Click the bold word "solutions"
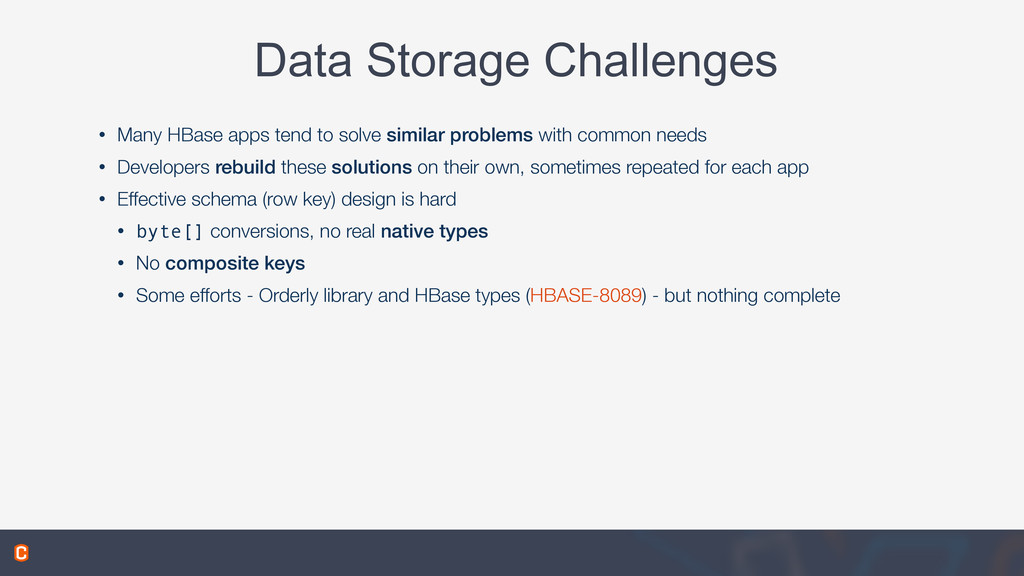The image size is (1024, 576). [x=372, y=167]
